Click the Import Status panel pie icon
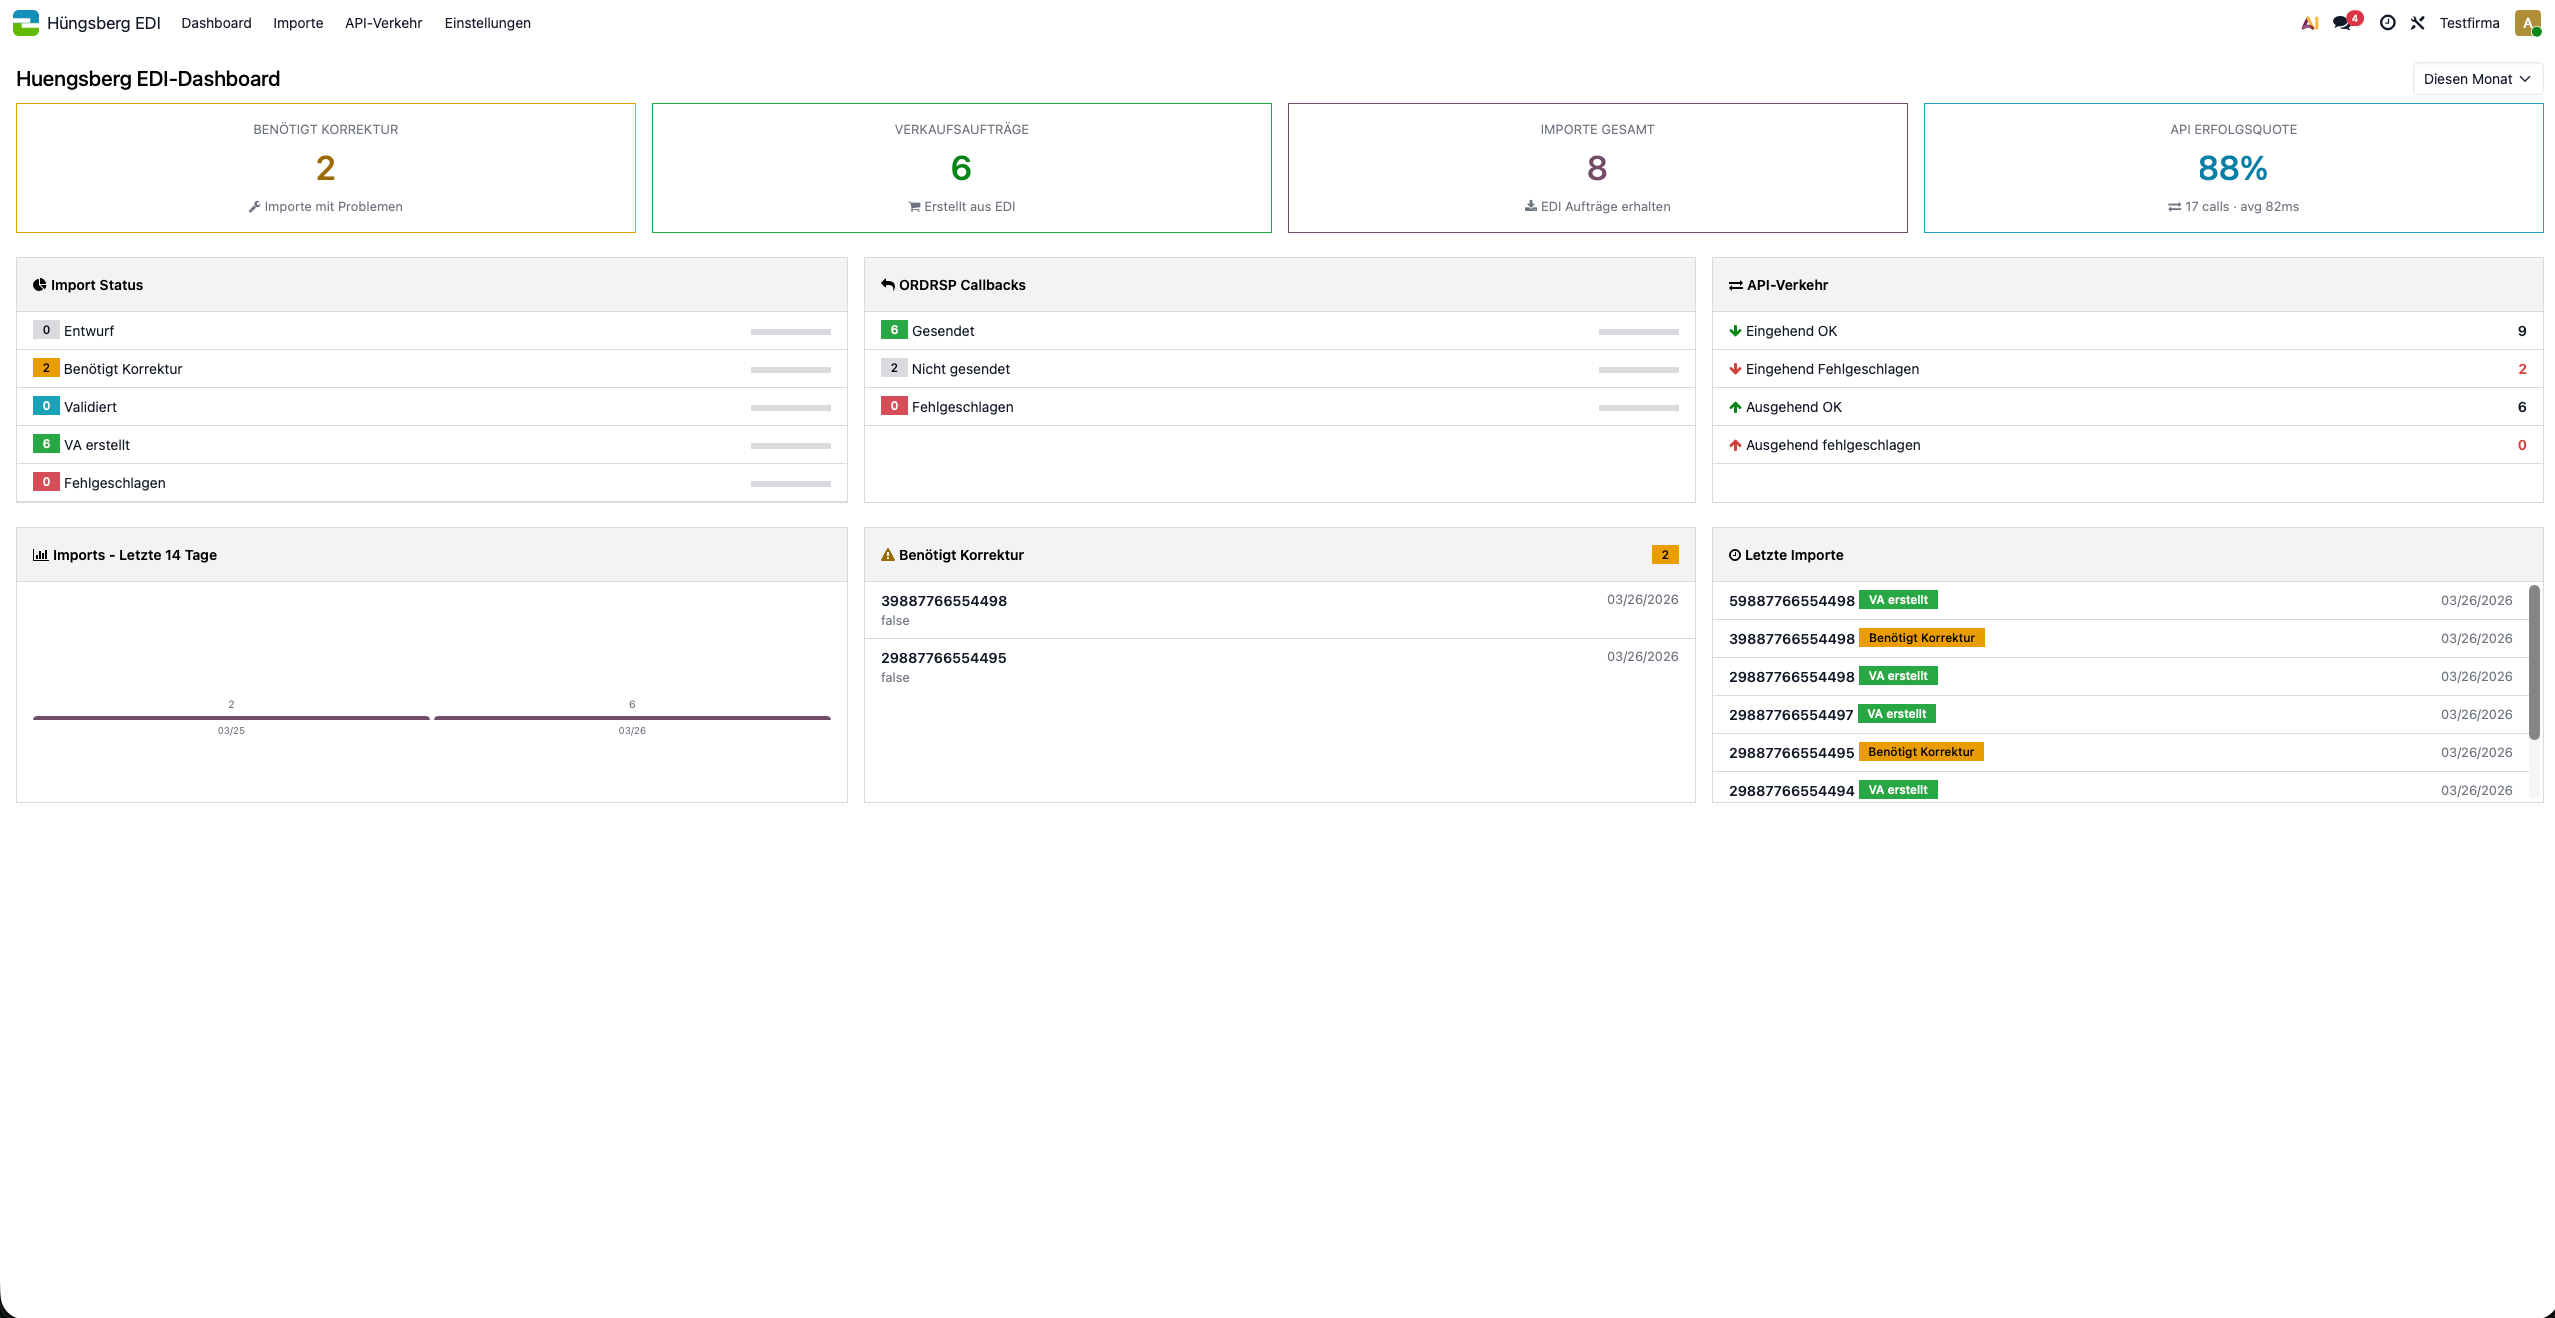2555x1318 pixels. [39, 284]
